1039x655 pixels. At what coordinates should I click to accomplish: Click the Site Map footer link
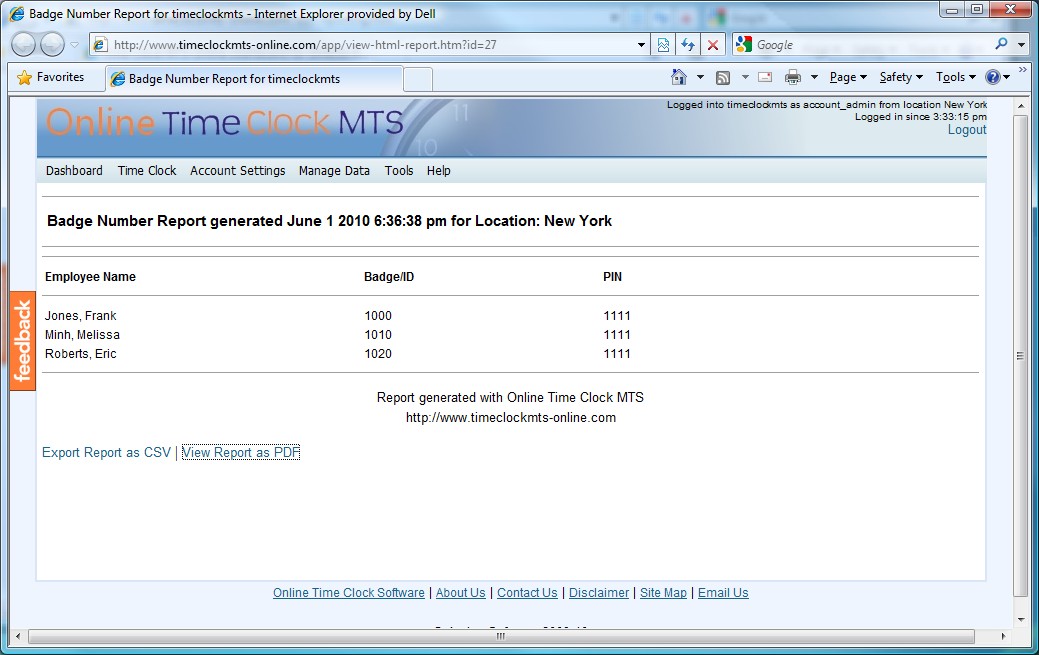point(663,593)
